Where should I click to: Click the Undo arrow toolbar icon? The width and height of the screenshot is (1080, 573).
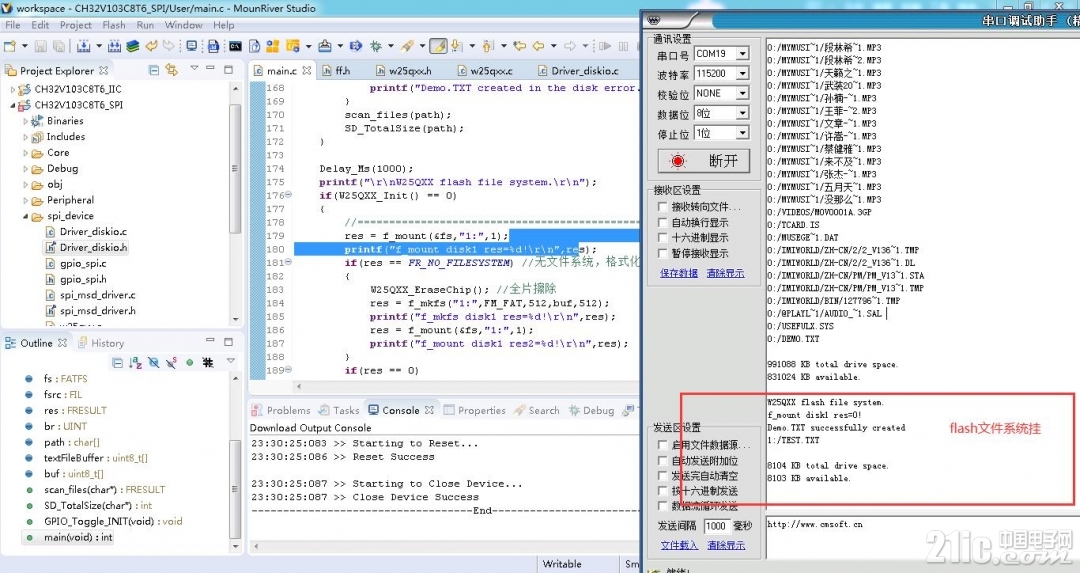pyautogui.click(x=151, y=46)
